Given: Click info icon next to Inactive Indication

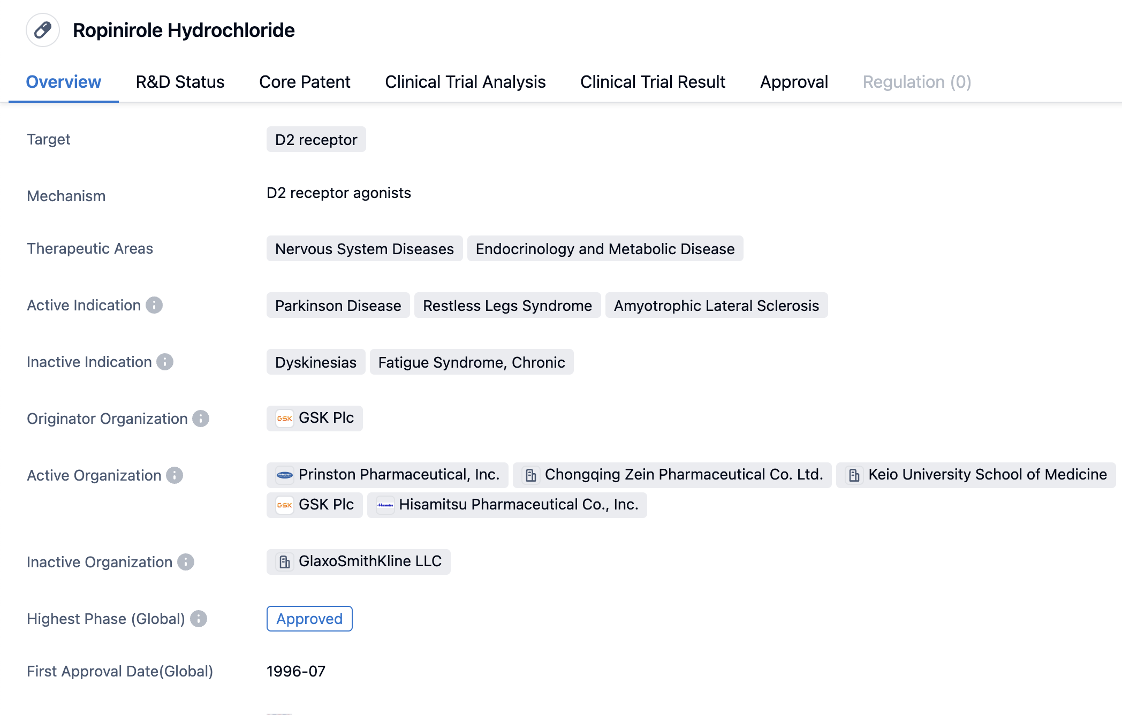Looking at the screenshot, I should 165,362.
